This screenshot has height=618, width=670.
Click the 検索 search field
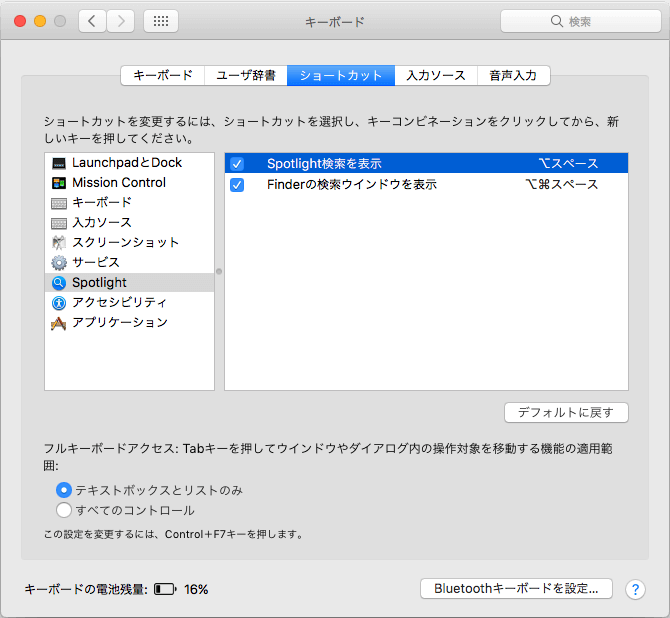pos(581,21)
